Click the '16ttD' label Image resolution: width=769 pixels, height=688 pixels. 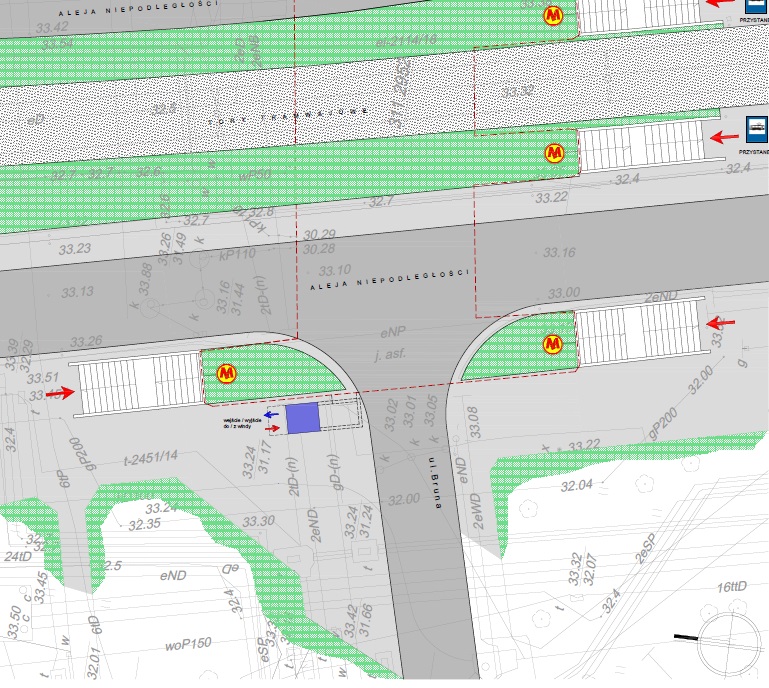732,586
